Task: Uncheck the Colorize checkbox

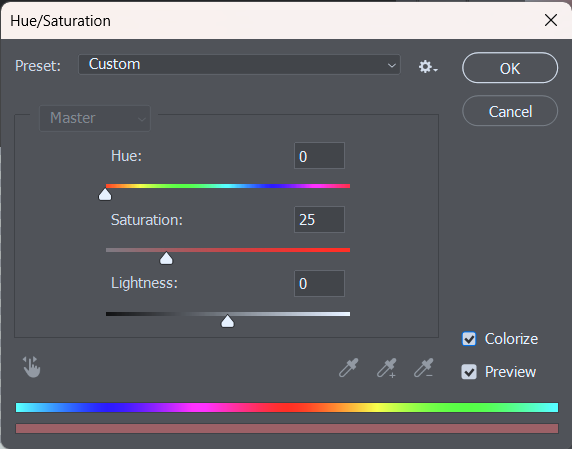Action: 469,339
